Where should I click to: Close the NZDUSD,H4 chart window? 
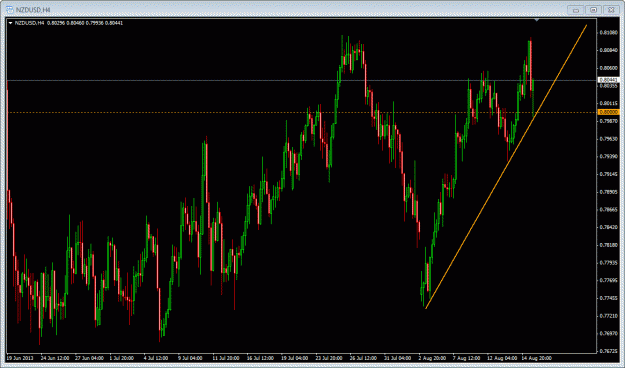611,10
